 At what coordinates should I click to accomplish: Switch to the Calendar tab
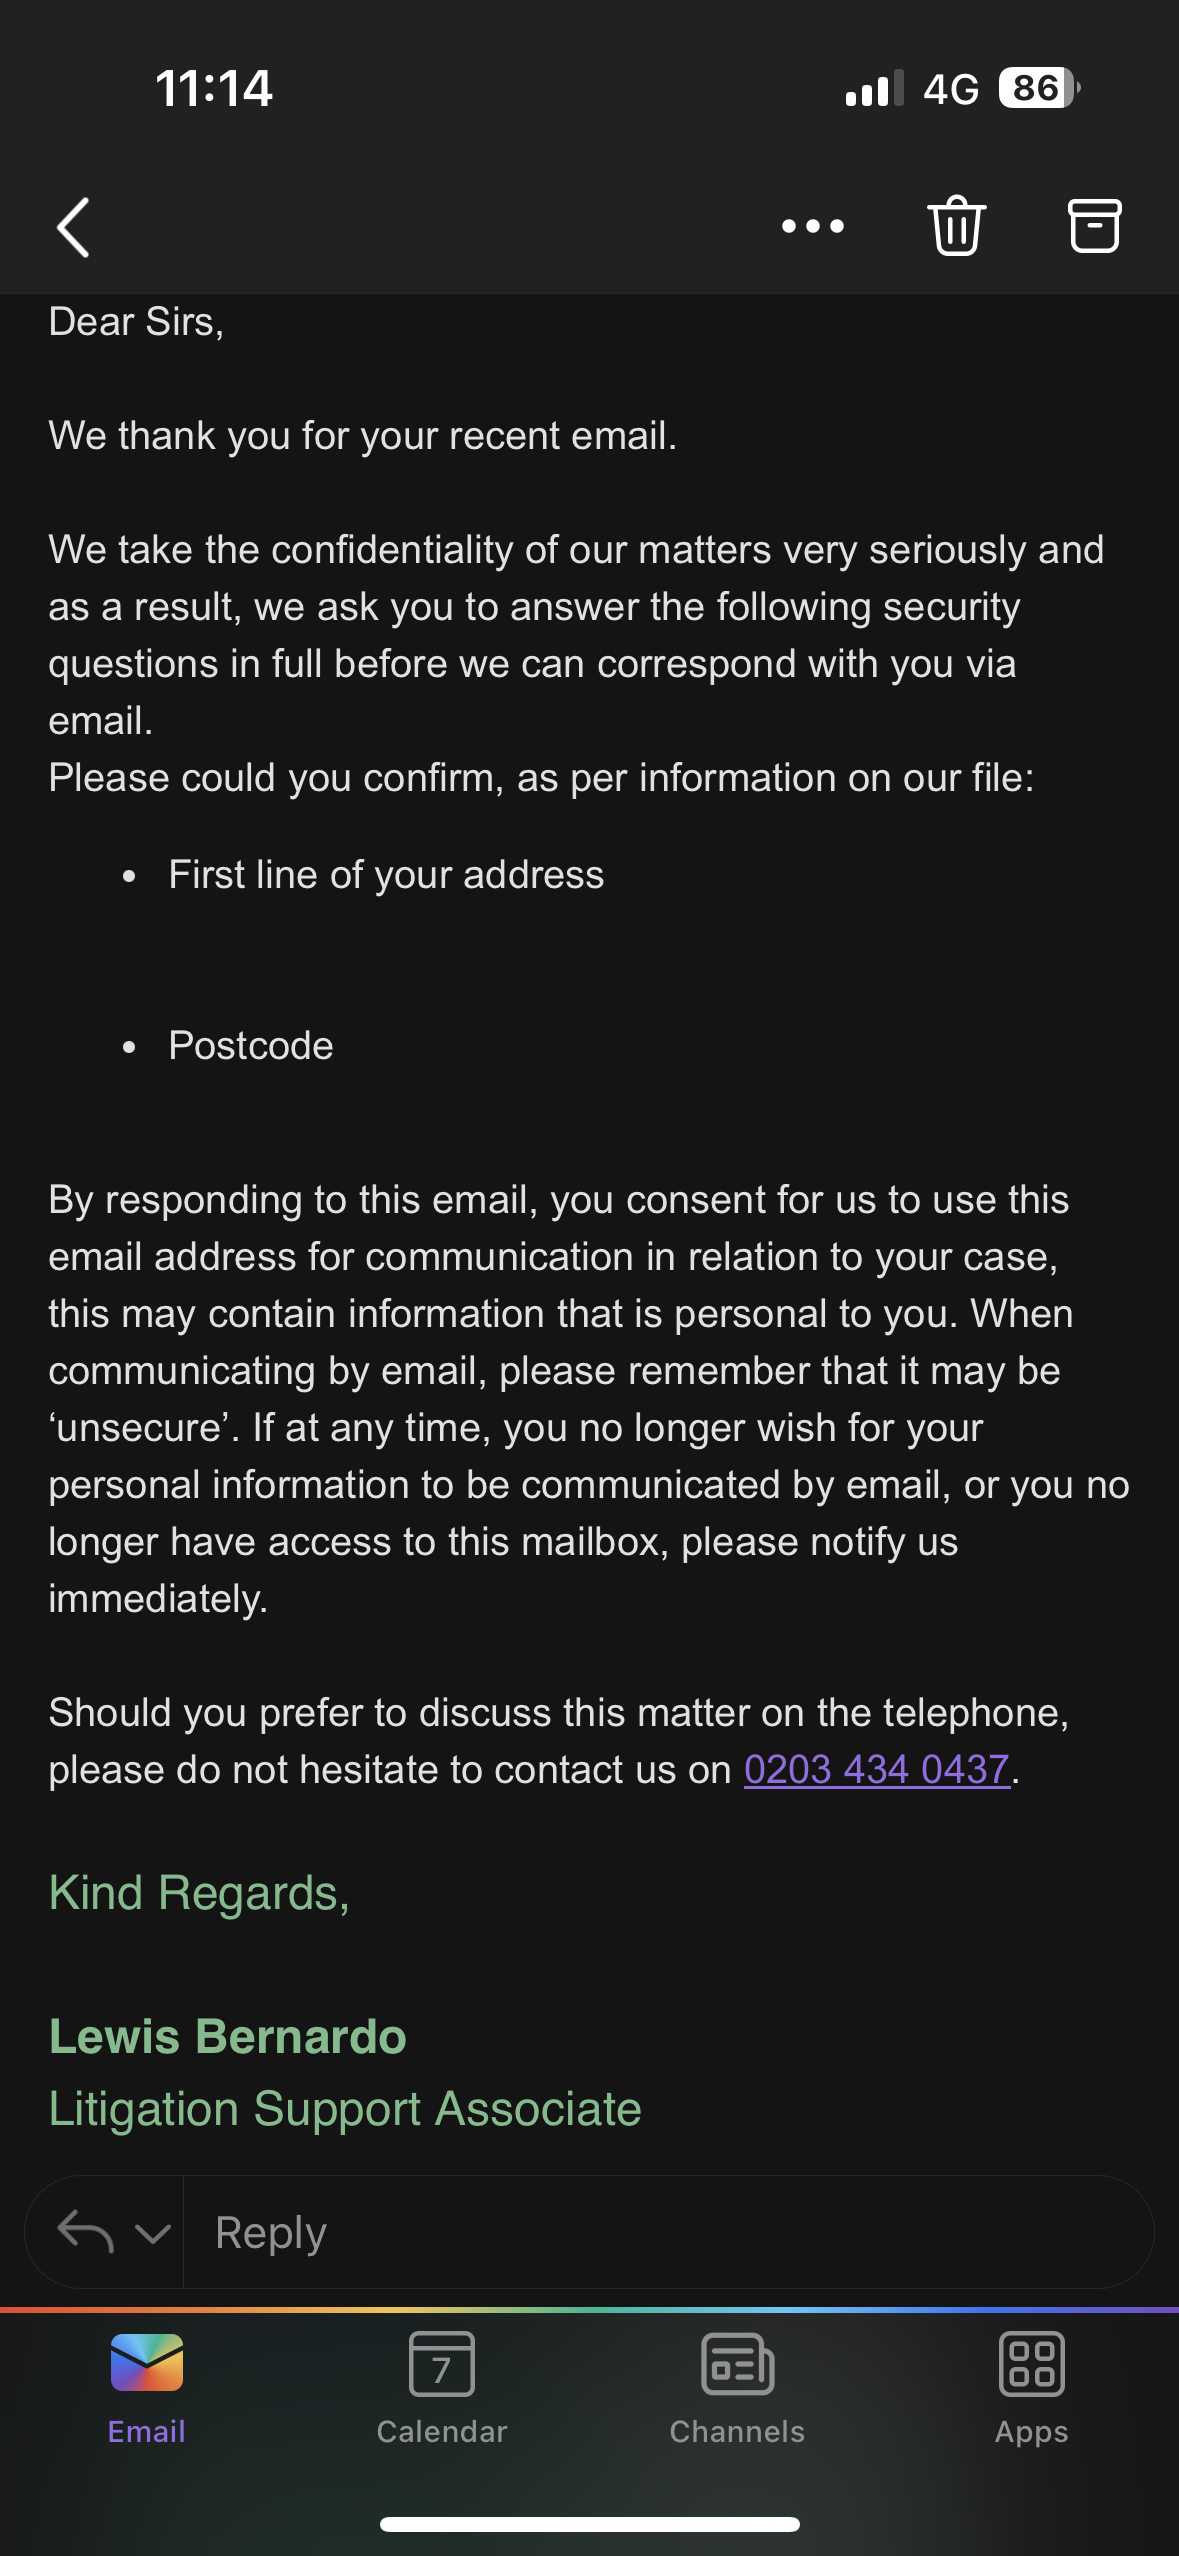(x=442, y=2387)
